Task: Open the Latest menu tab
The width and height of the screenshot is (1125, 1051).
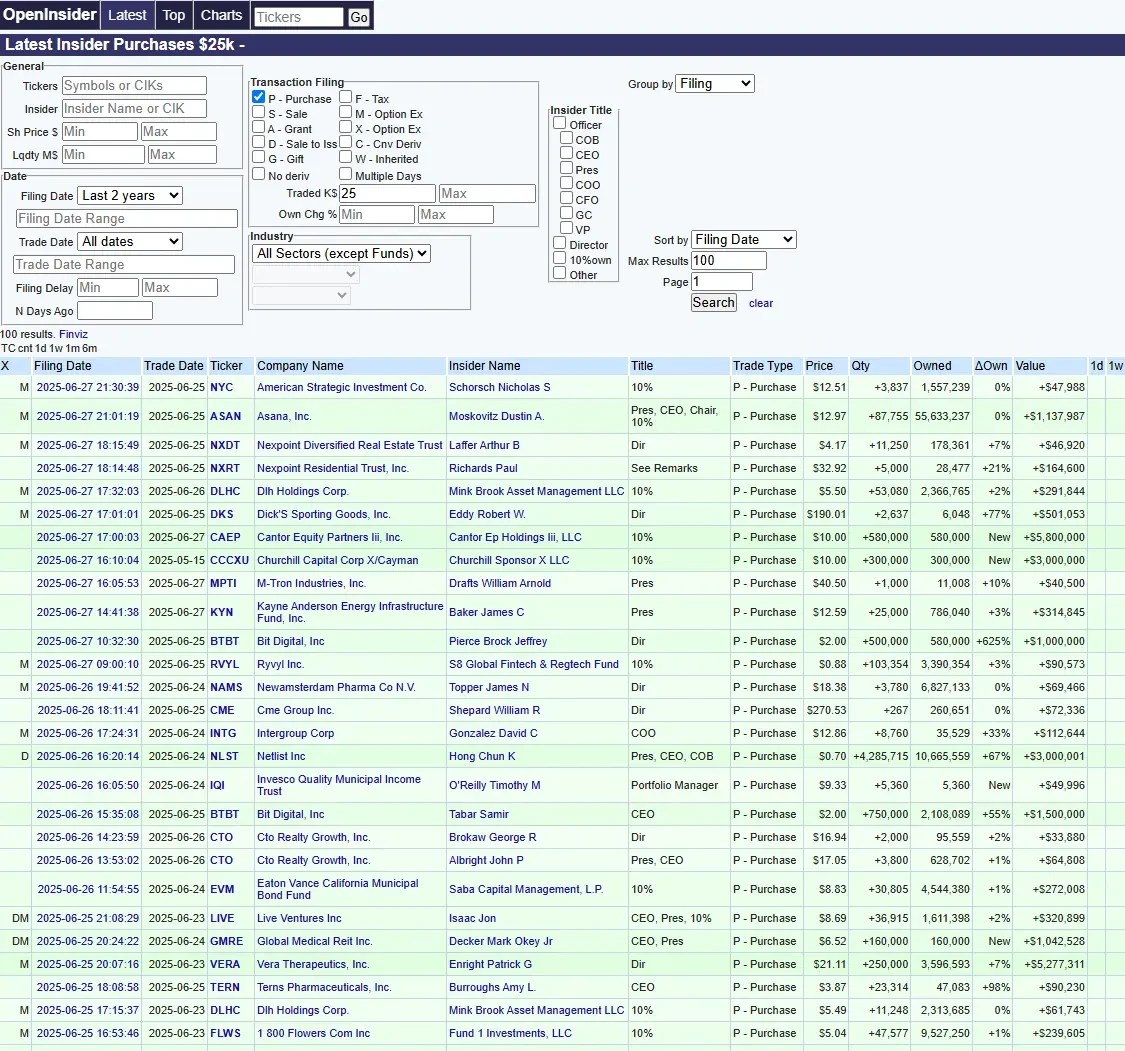Action: (127, 15)
